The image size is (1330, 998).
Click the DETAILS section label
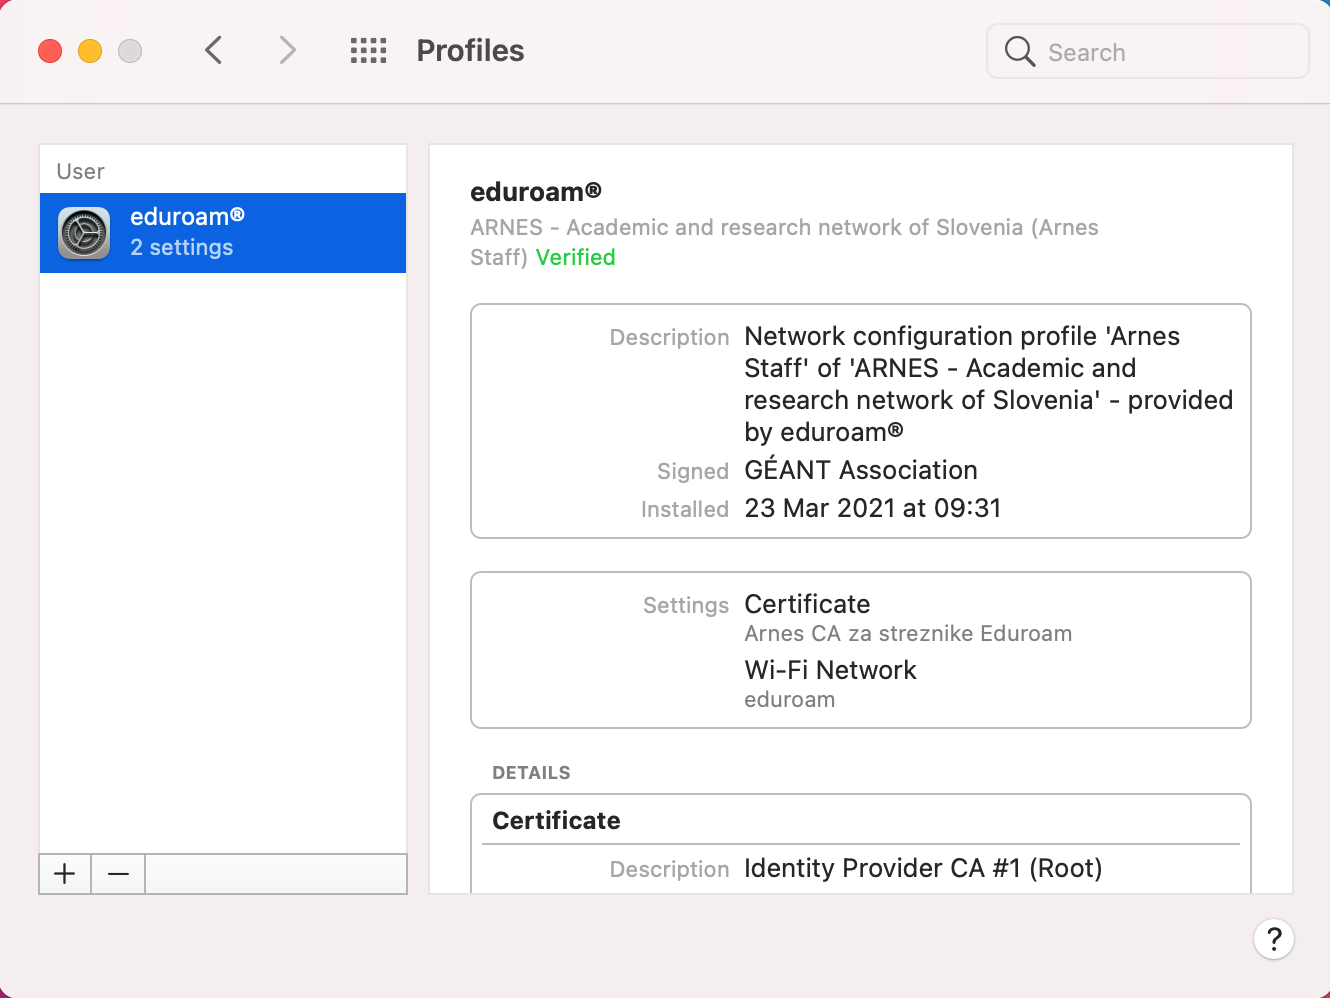point(531,773)
